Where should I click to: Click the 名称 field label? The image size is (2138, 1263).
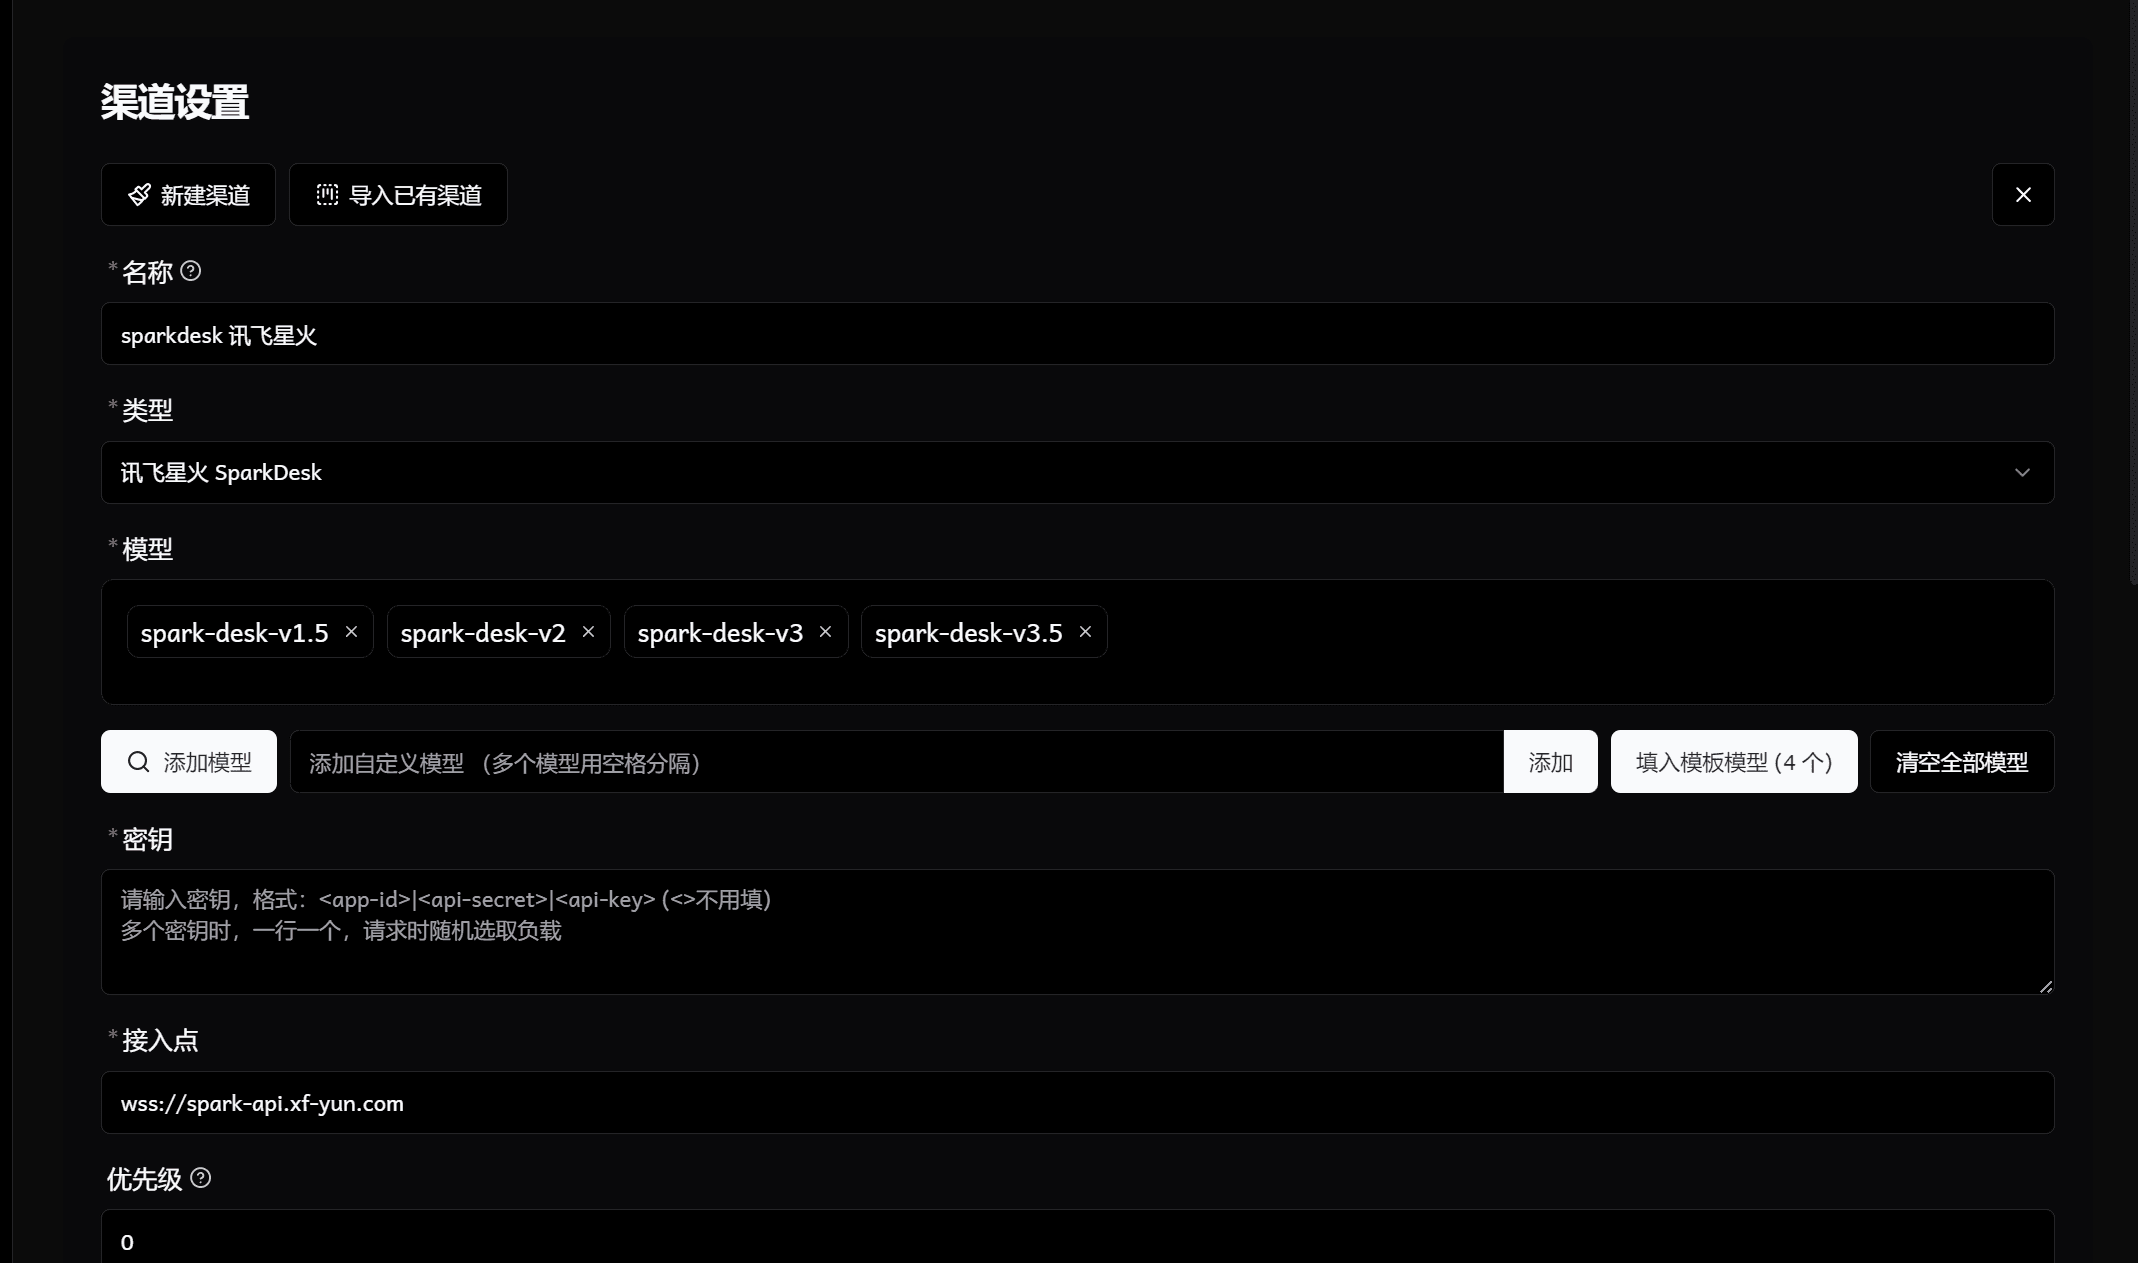[147, 272]
